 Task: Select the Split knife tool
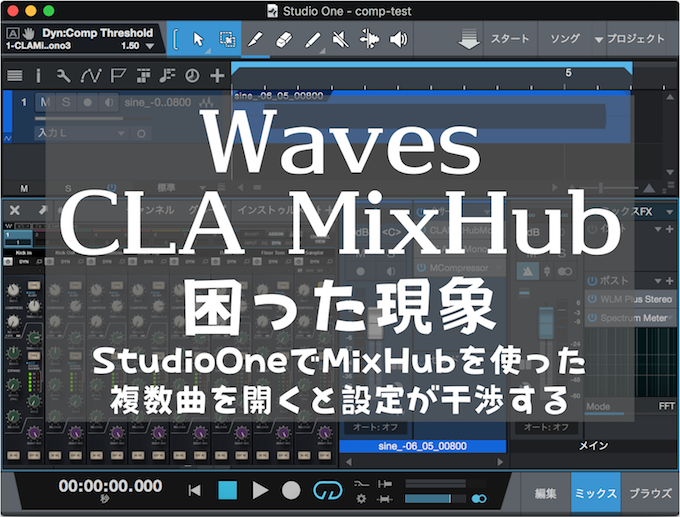pyautogui.click(x=255, y=39)
